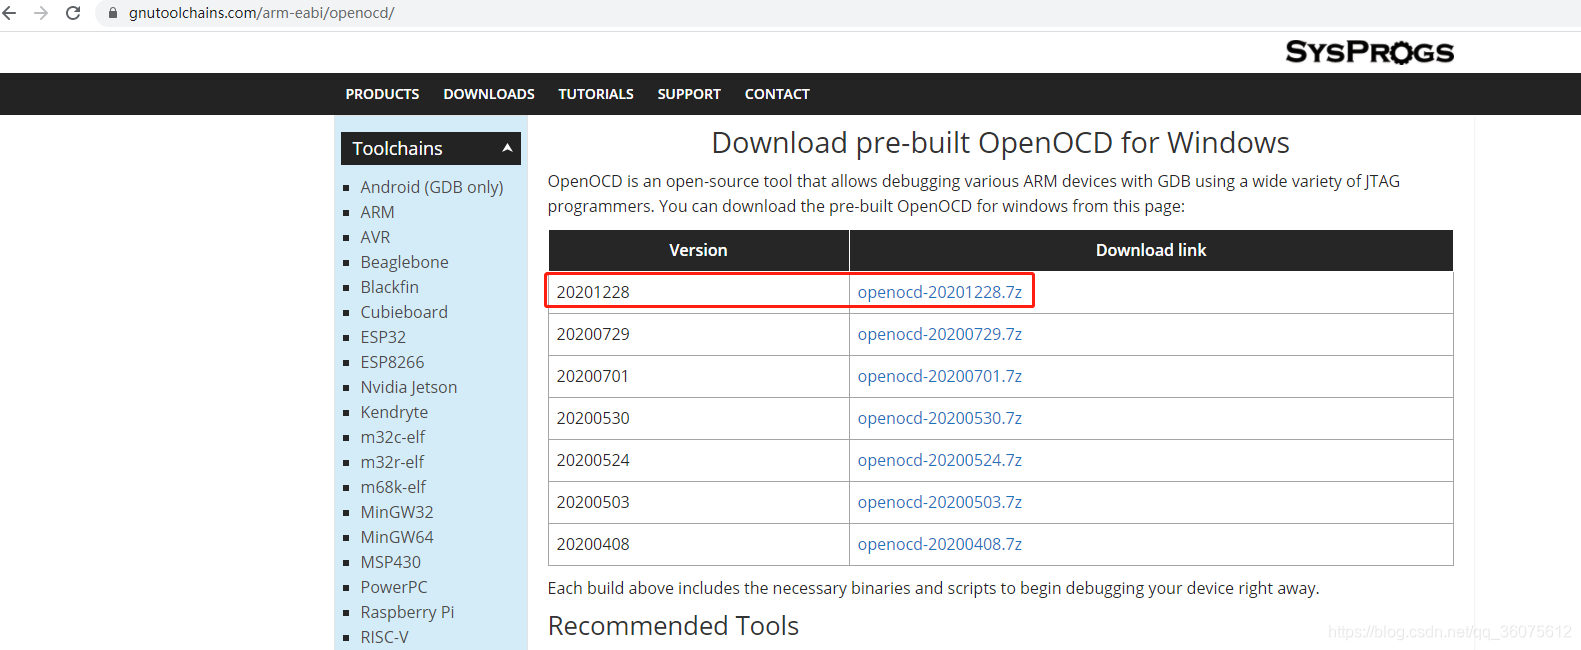Open the RISC-V toolchain link
Screen dimensions: 1581x650
click(x=384, y=637)
